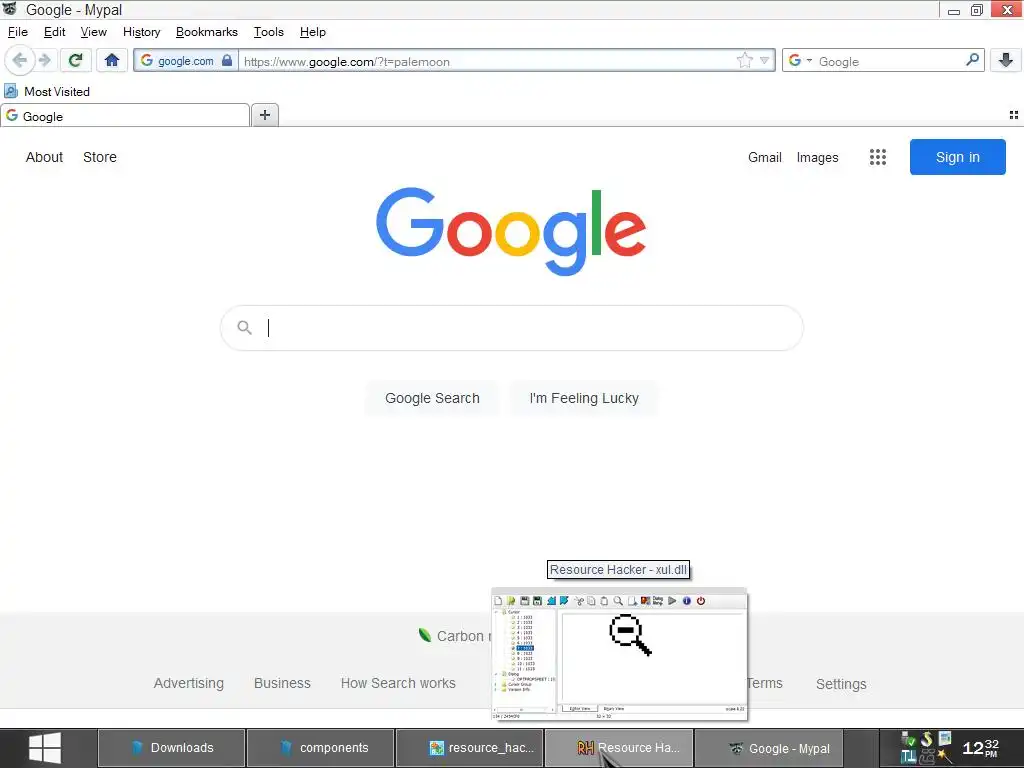The image size is (1024, 768).
Task: Go to the Home page
Action: (x=112, y=61)
